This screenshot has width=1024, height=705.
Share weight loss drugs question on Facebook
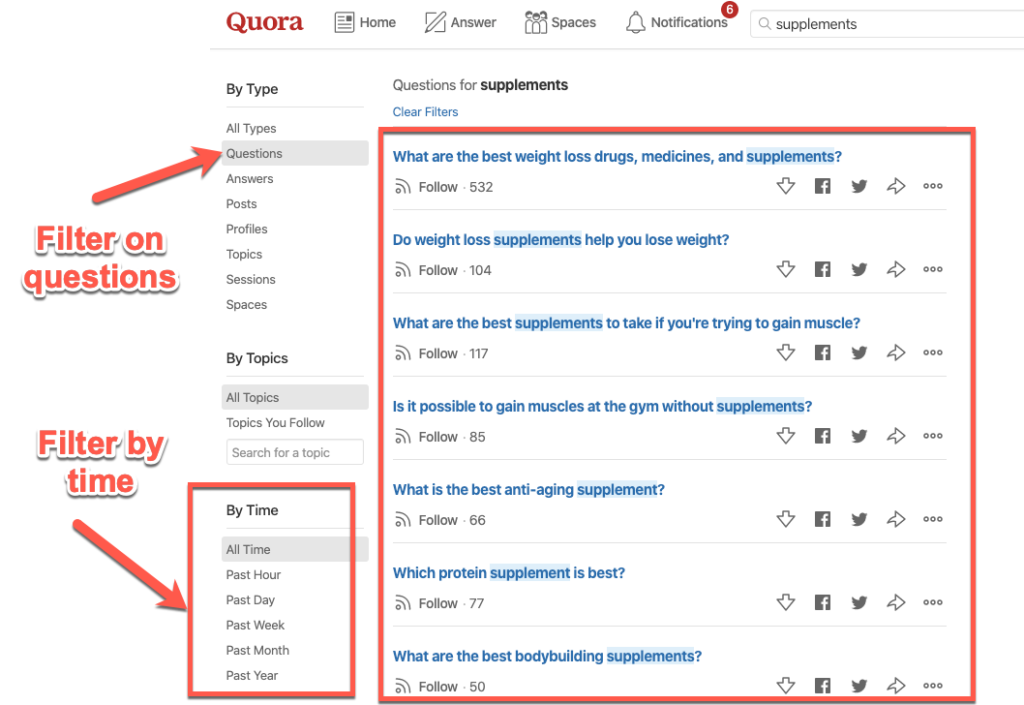(822, 186)
